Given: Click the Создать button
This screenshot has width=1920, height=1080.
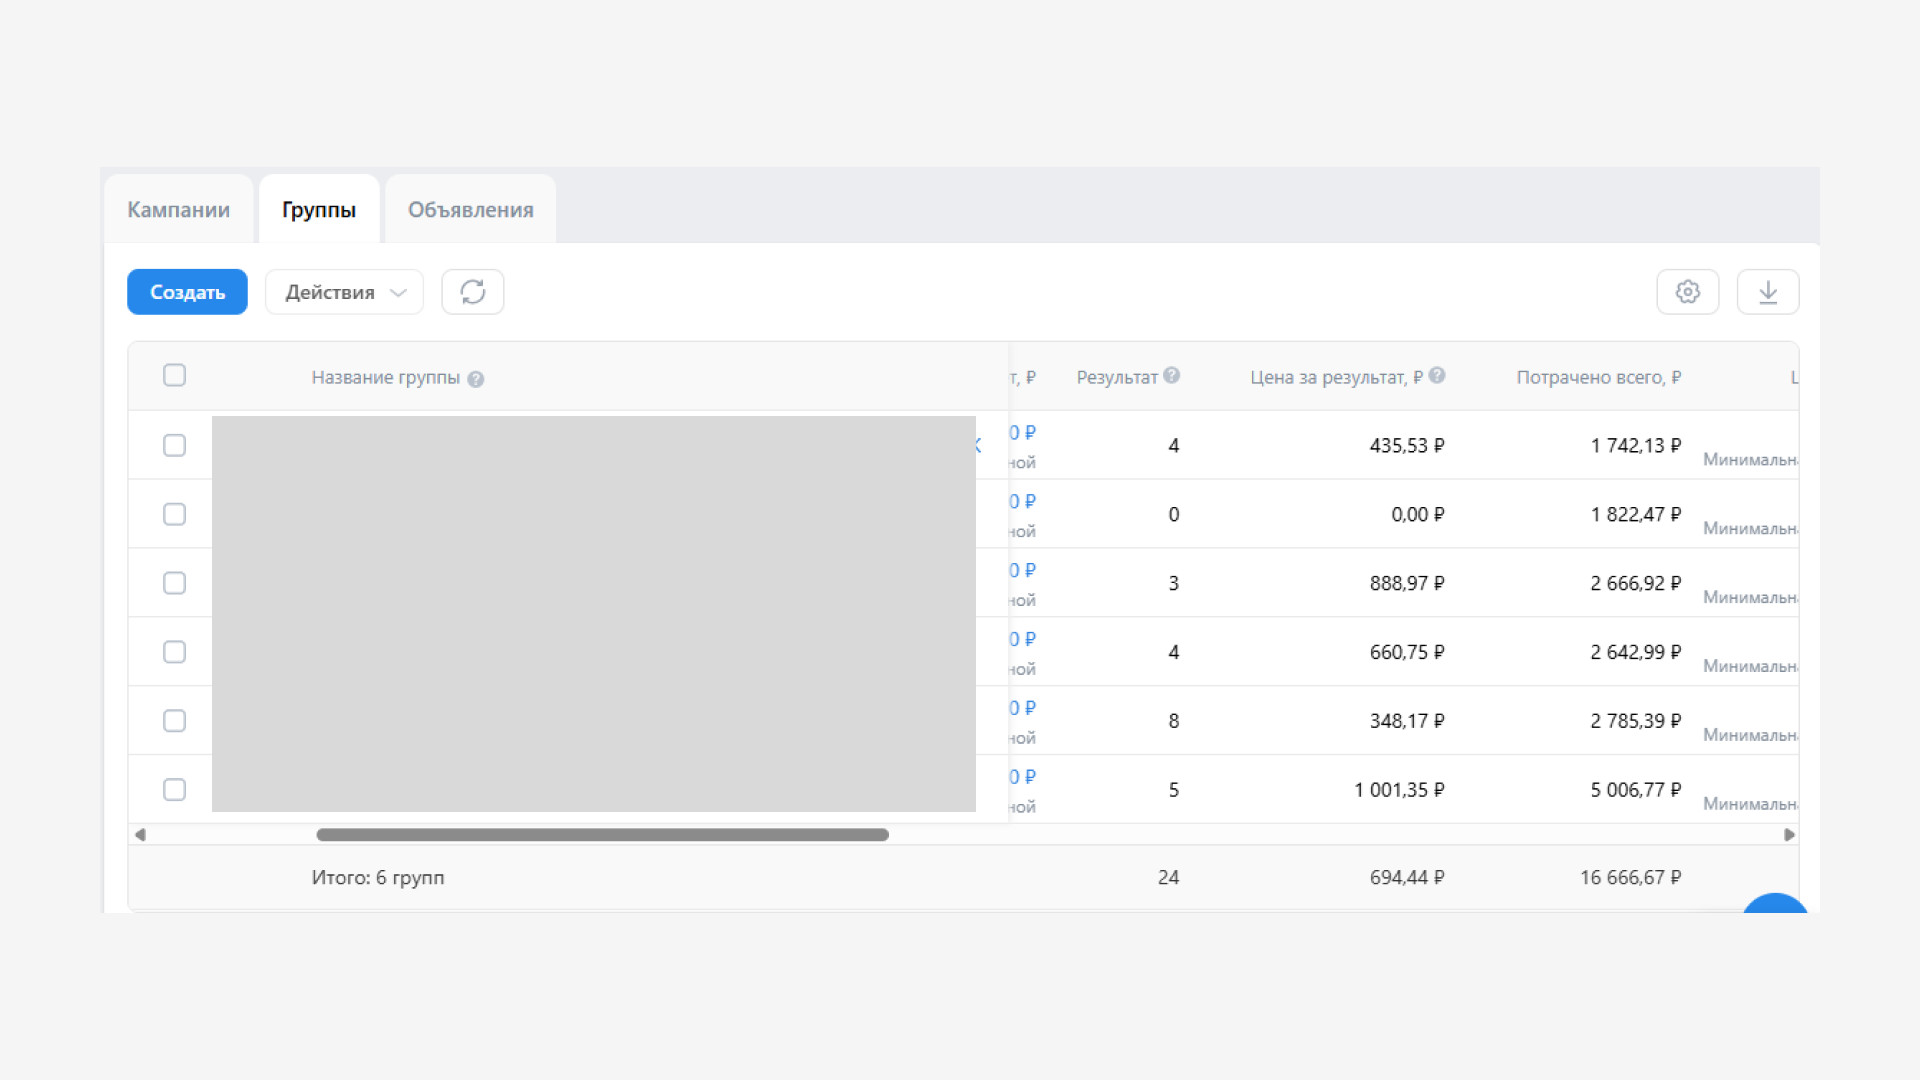Looking at the screenshot, I should (x=187, y=292).
